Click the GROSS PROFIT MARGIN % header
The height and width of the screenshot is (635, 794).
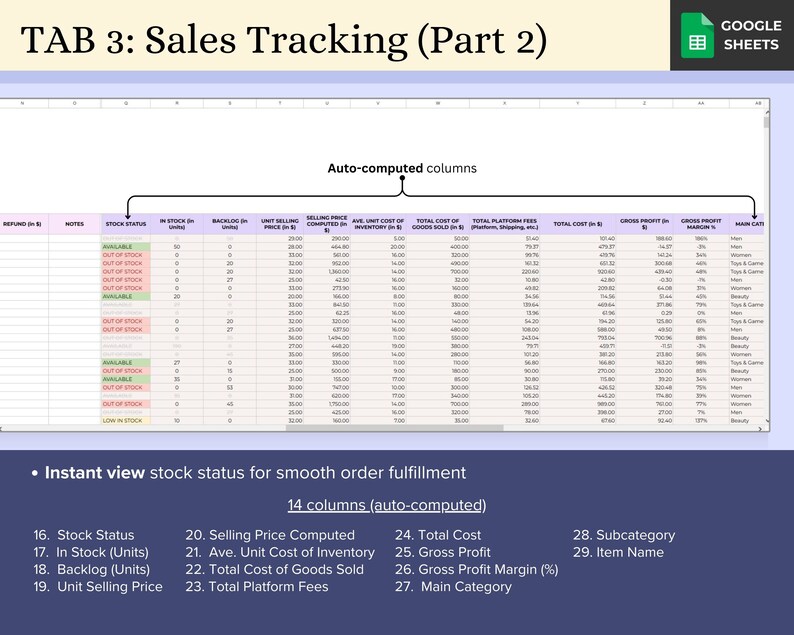pos(701,224)
